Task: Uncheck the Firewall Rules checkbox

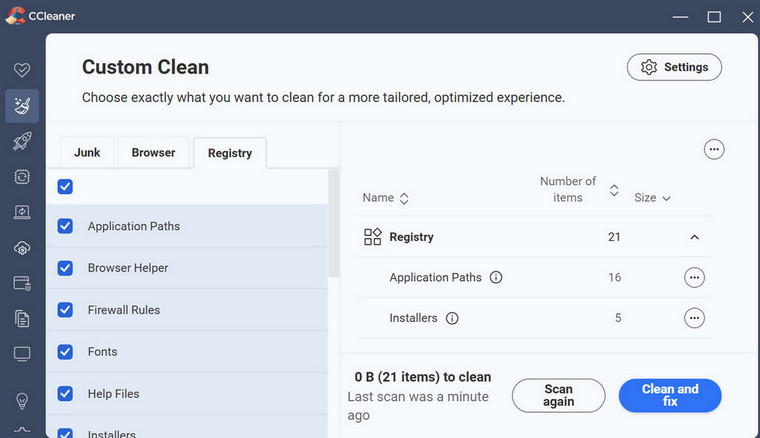Action: (x=65, y=310)
